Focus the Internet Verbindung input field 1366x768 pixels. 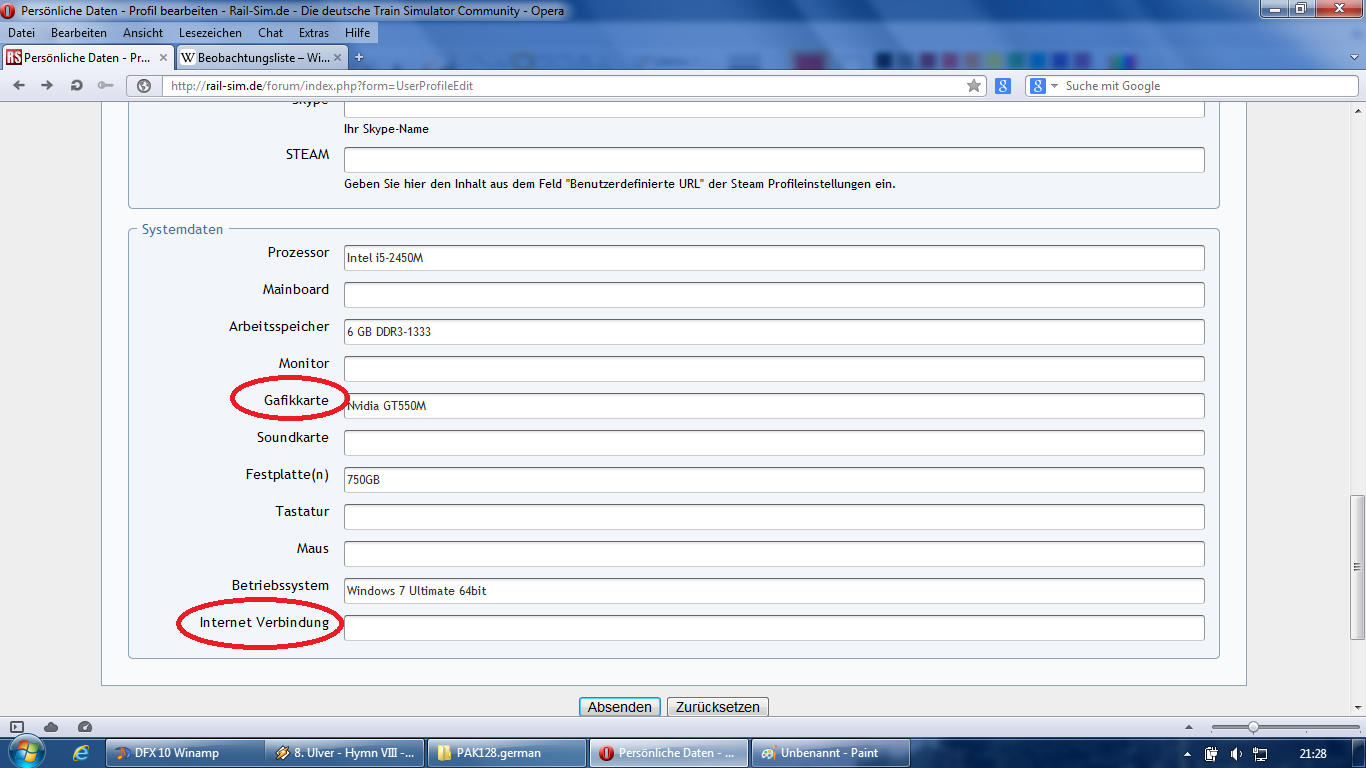click(x=774, y=628)
